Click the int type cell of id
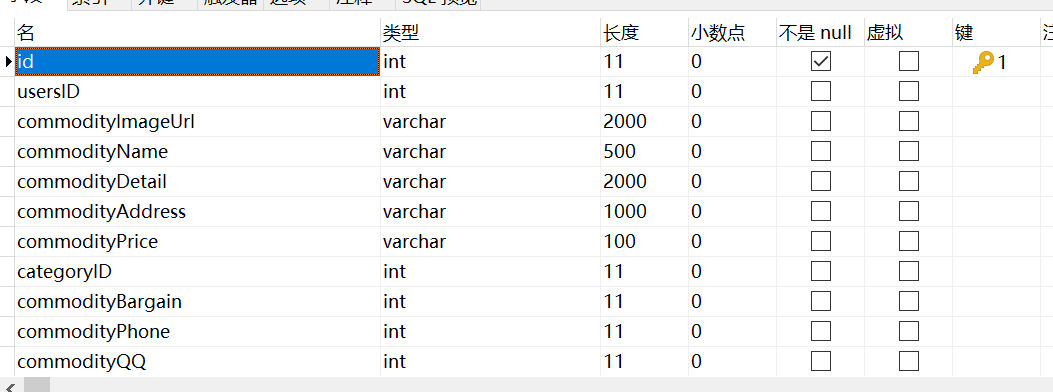 (490, 62)
